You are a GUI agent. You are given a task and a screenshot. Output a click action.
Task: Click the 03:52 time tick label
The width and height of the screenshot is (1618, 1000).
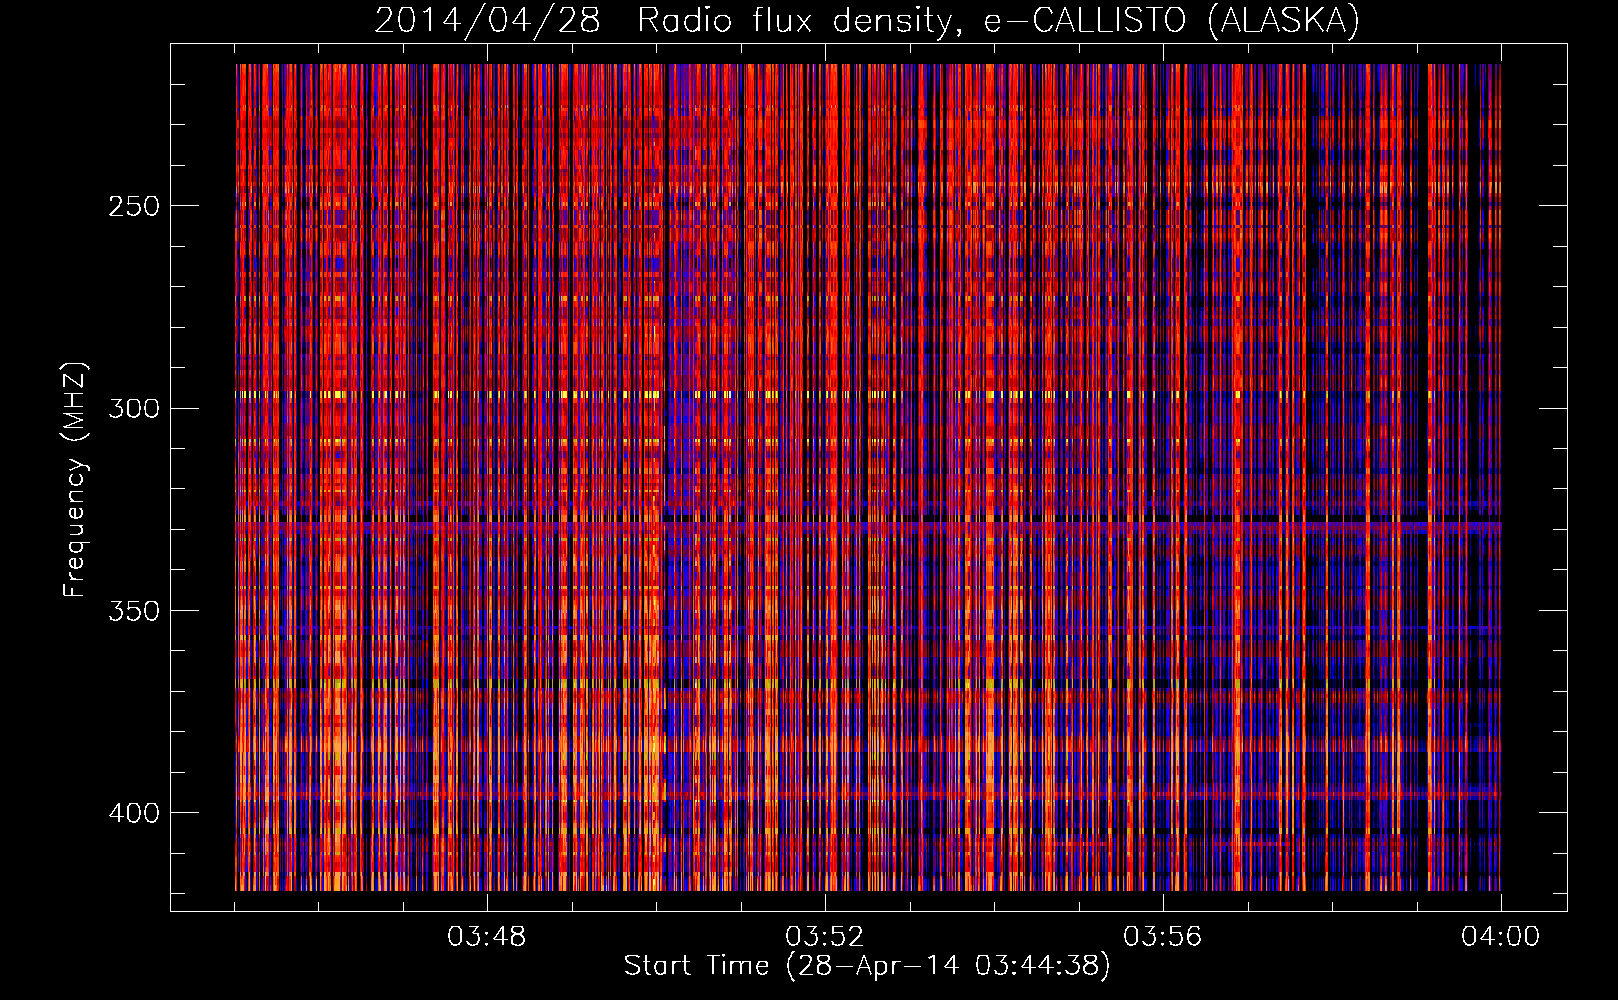pos(825,937)
